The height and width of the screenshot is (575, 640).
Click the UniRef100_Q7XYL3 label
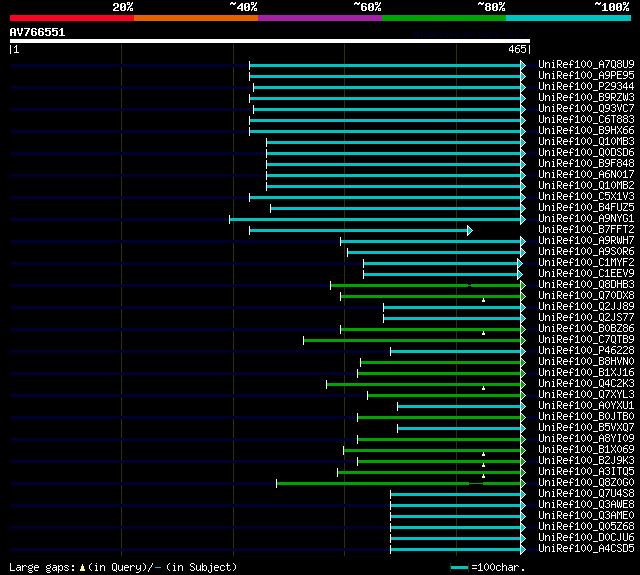click(x=586, y=395)
